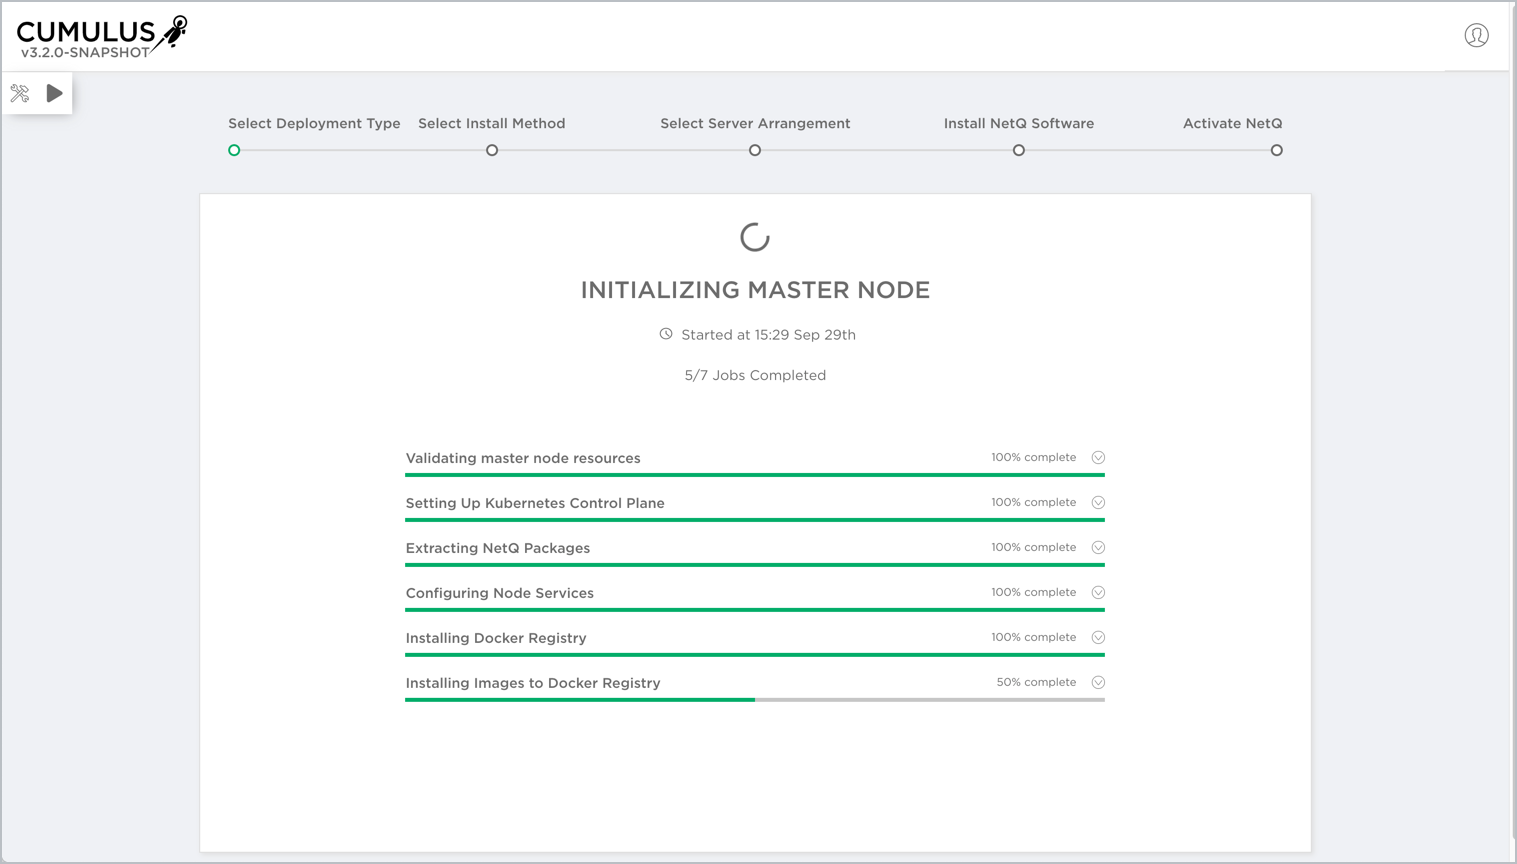Select the Select Install Method step label

[x=491, y=123]
